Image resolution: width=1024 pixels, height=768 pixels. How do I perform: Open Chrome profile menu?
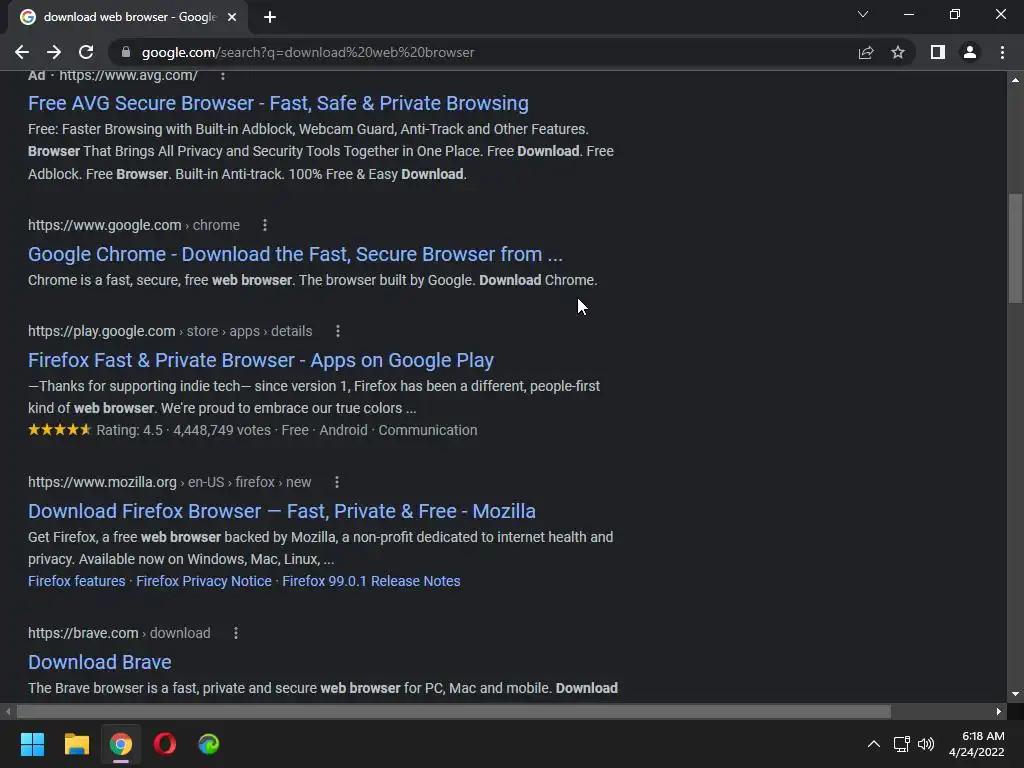coord(970,52)
